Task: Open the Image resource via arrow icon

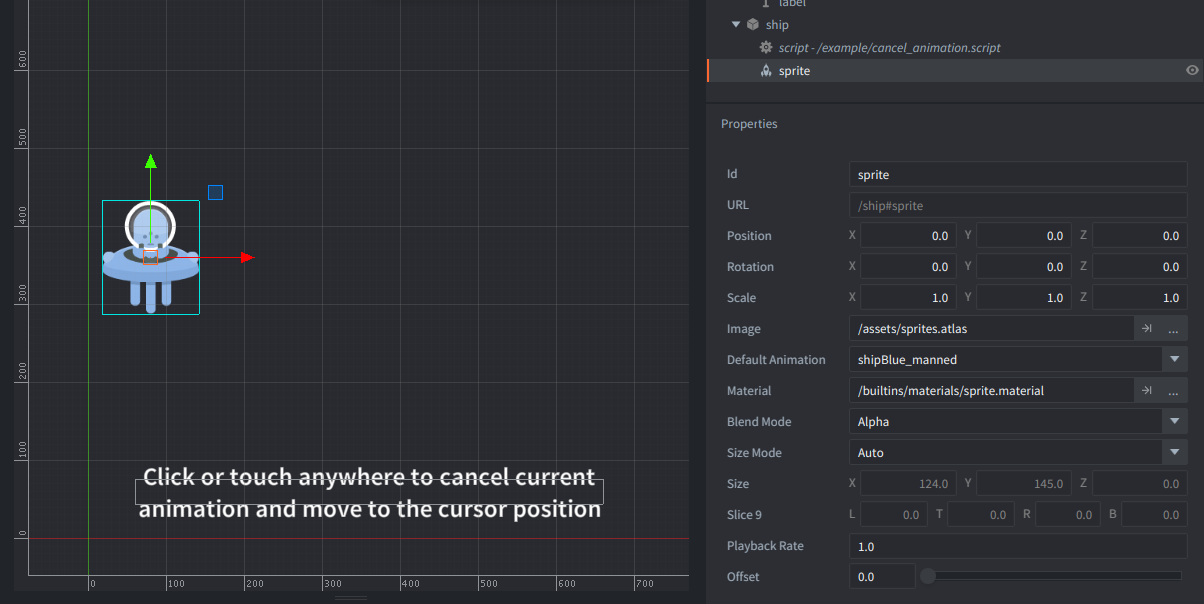Action: [x=1147, y=329]
